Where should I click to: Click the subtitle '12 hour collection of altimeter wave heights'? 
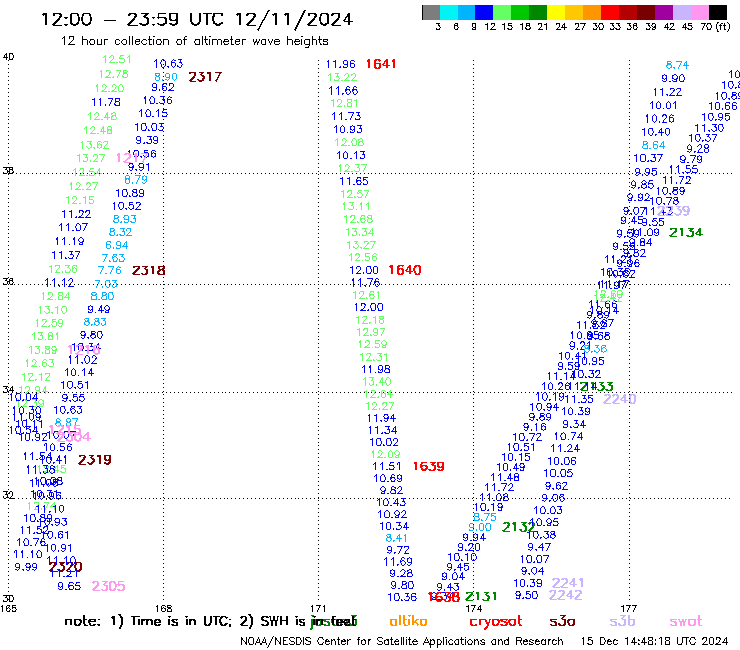pos(194,41)
